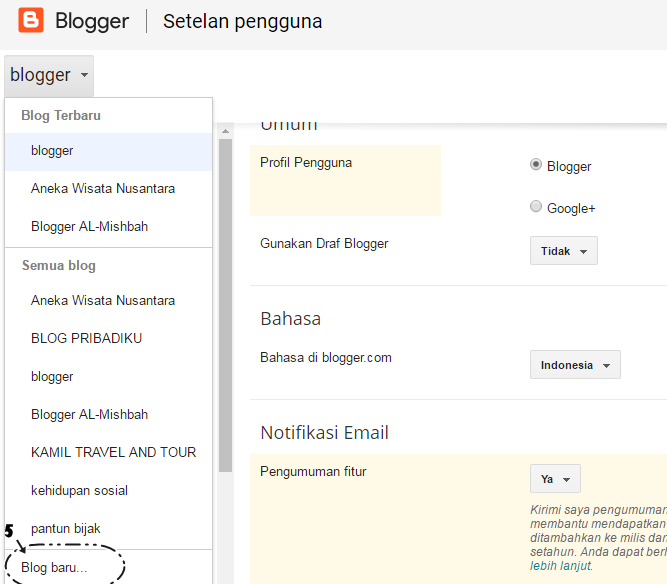
Task: Click blogger under Semua blog
Action: coord(52,377)
